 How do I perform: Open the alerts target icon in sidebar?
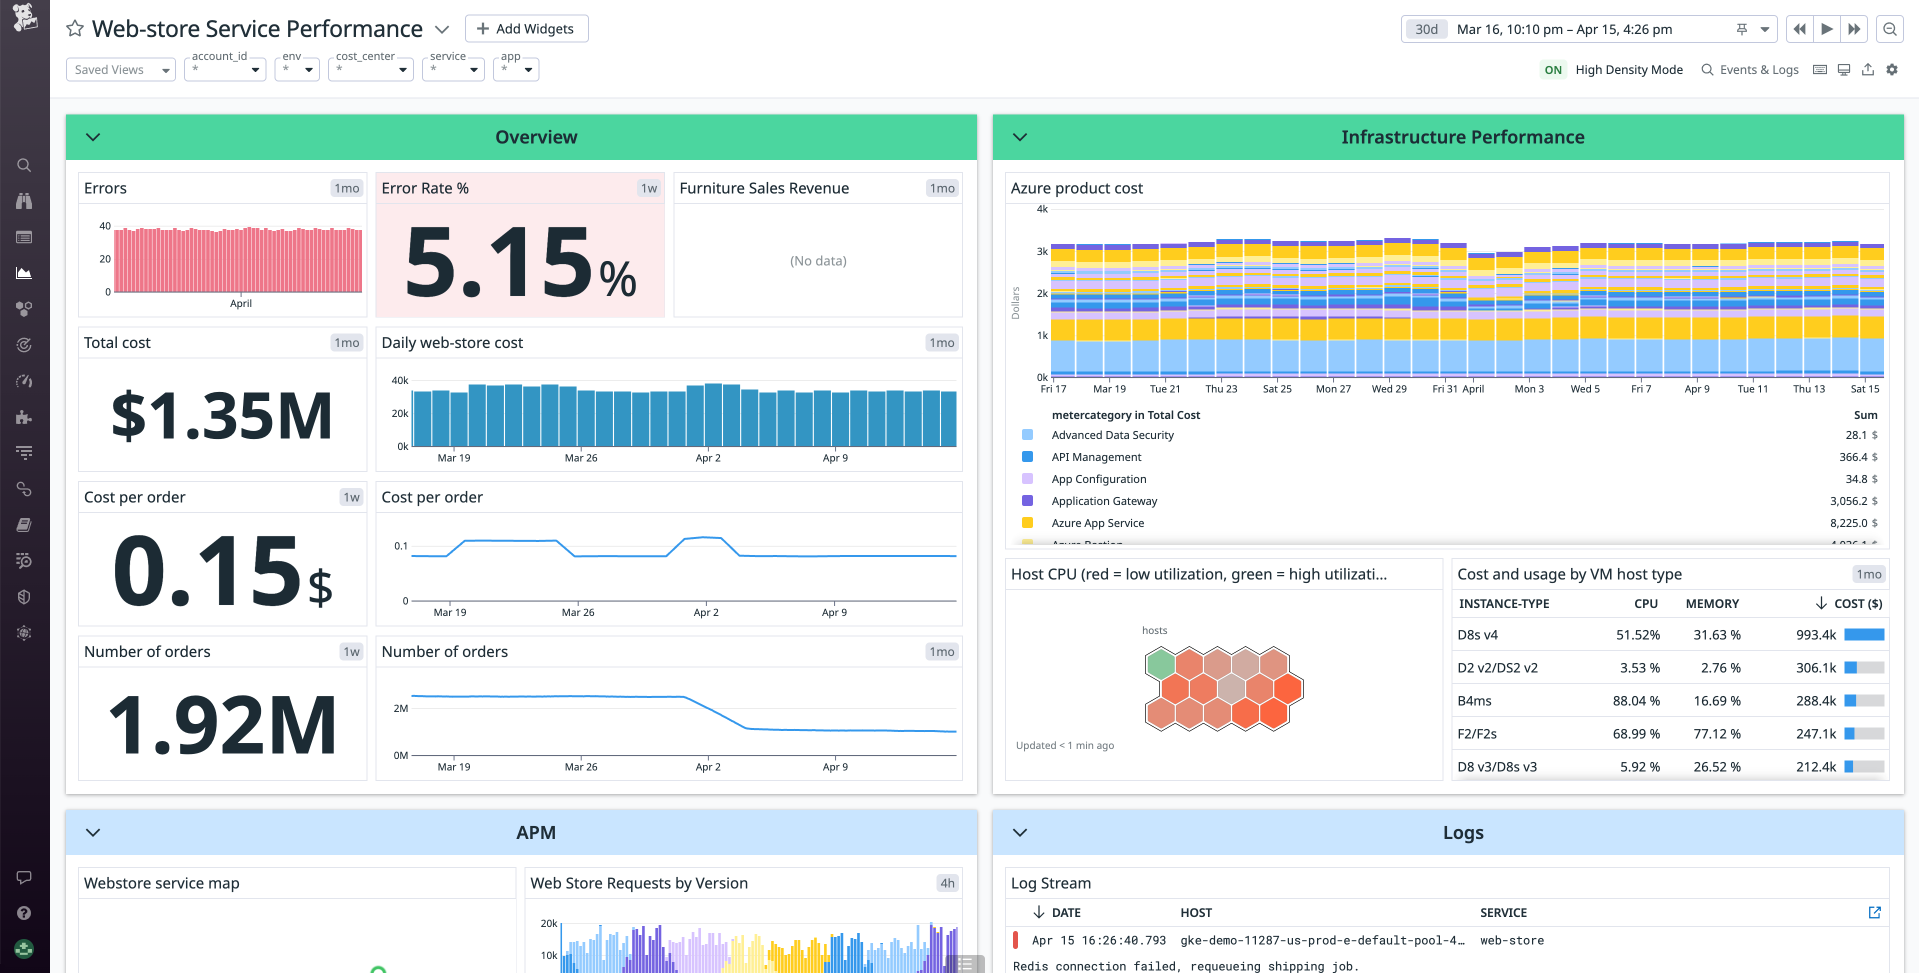pos(24,345)
